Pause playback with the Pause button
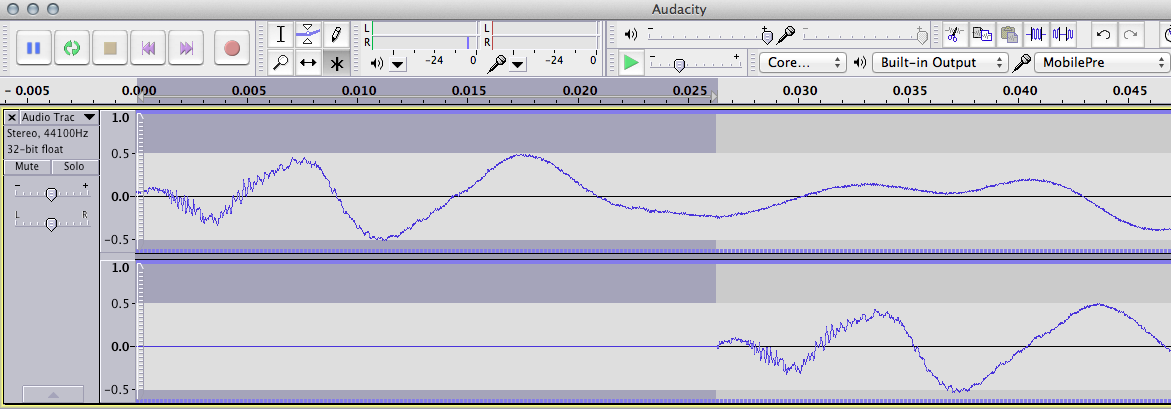This screenshot has height=409, width=1171. (x=34, y=49)
